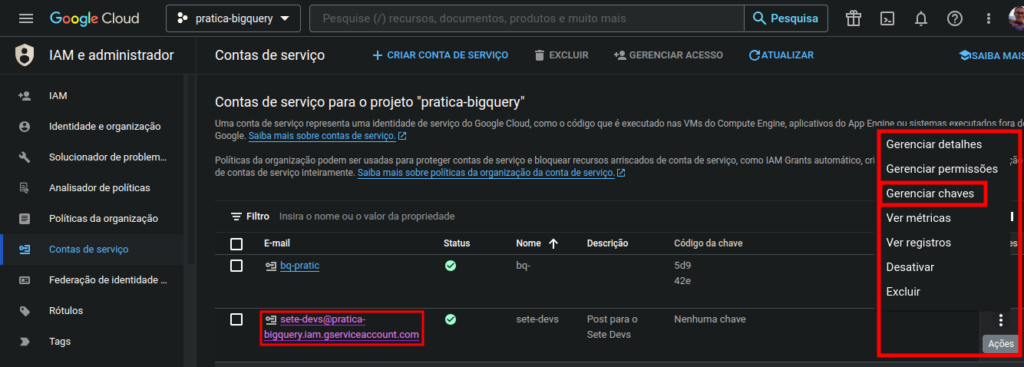Screen dimensions: 1024x367
Task: Open the bq-pratic service account link
Action: click(300, 266)
